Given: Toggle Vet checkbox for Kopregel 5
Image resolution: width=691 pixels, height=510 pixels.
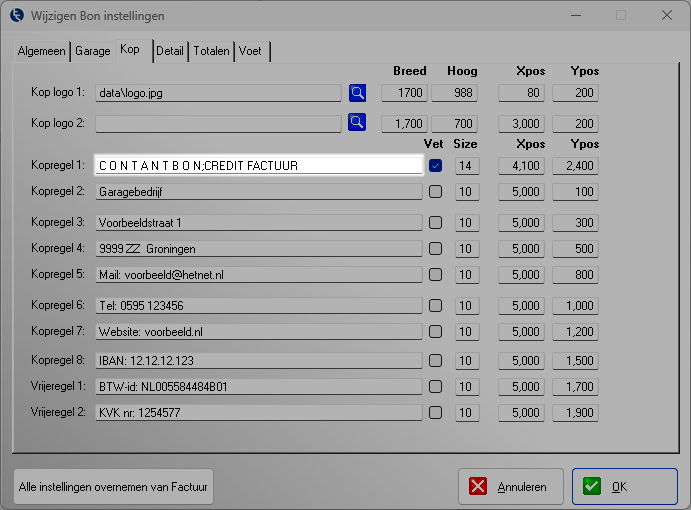Looking at the screenshot, I should [x=435, y=274].
